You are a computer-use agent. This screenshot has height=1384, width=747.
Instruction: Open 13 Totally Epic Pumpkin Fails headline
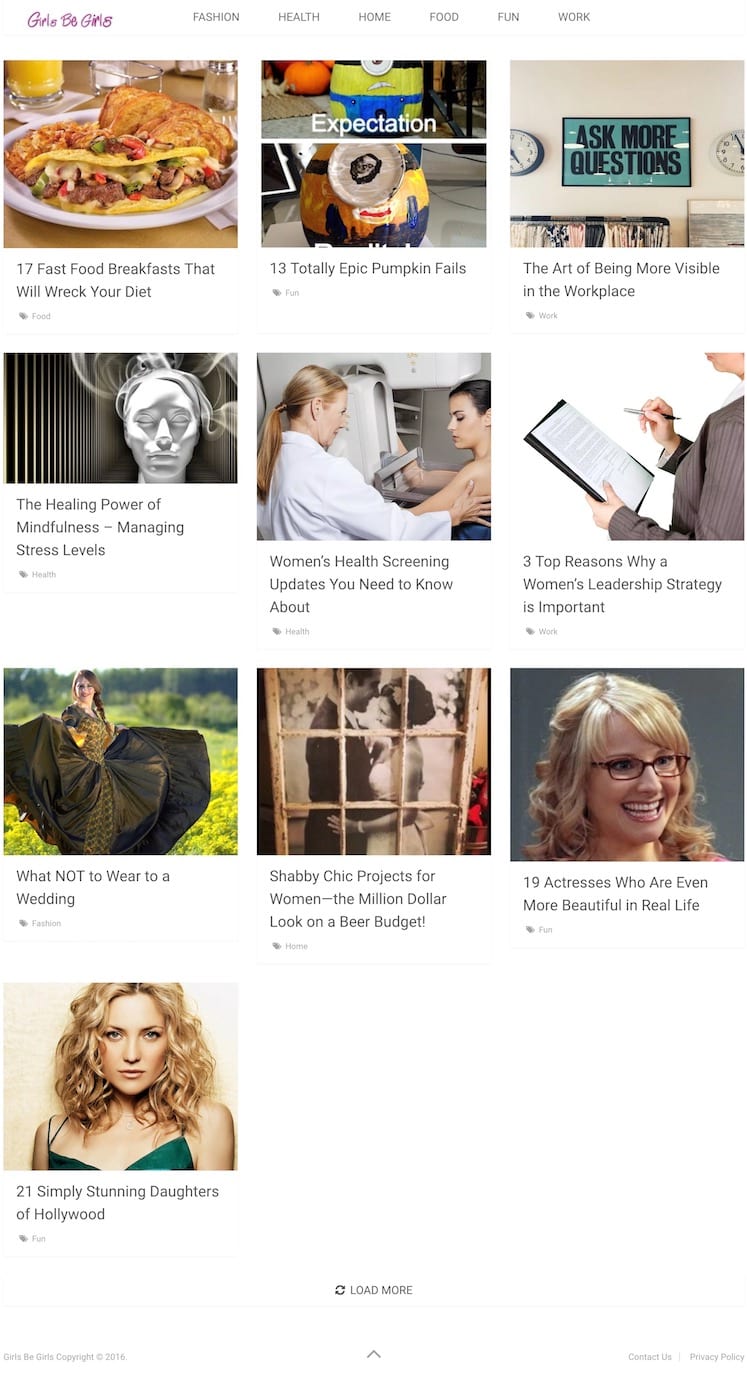368,268
